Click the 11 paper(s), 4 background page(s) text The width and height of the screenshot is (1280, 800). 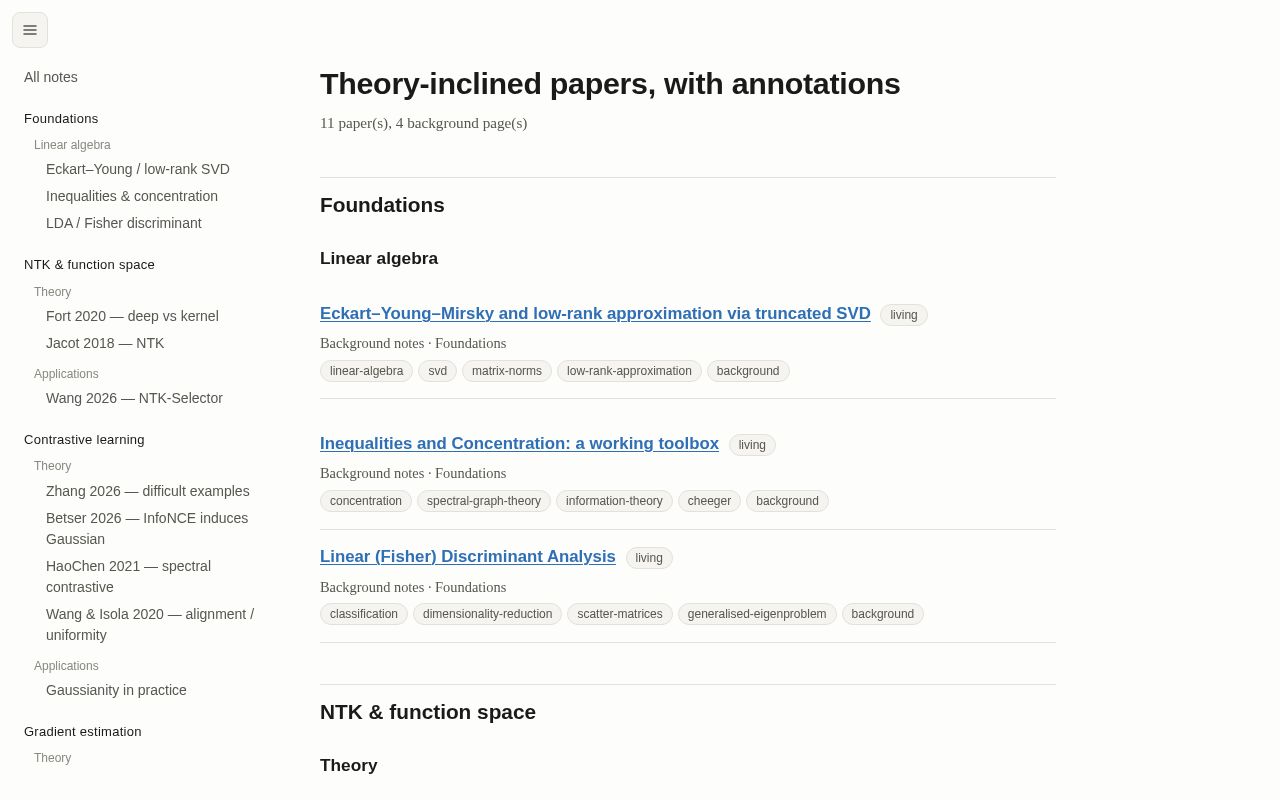423,123
